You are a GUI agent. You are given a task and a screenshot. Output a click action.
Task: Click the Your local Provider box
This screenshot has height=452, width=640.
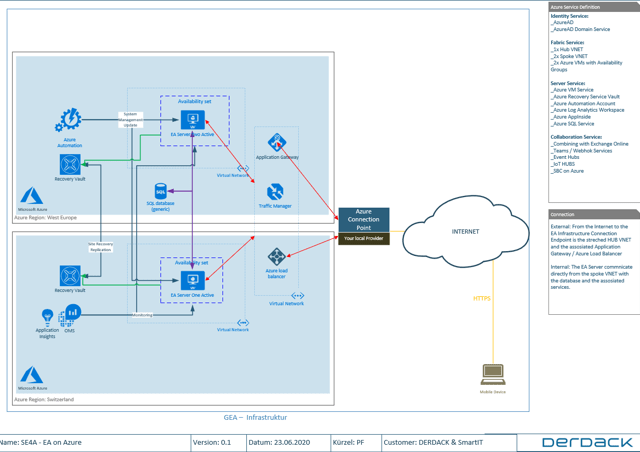click(364, 238)
